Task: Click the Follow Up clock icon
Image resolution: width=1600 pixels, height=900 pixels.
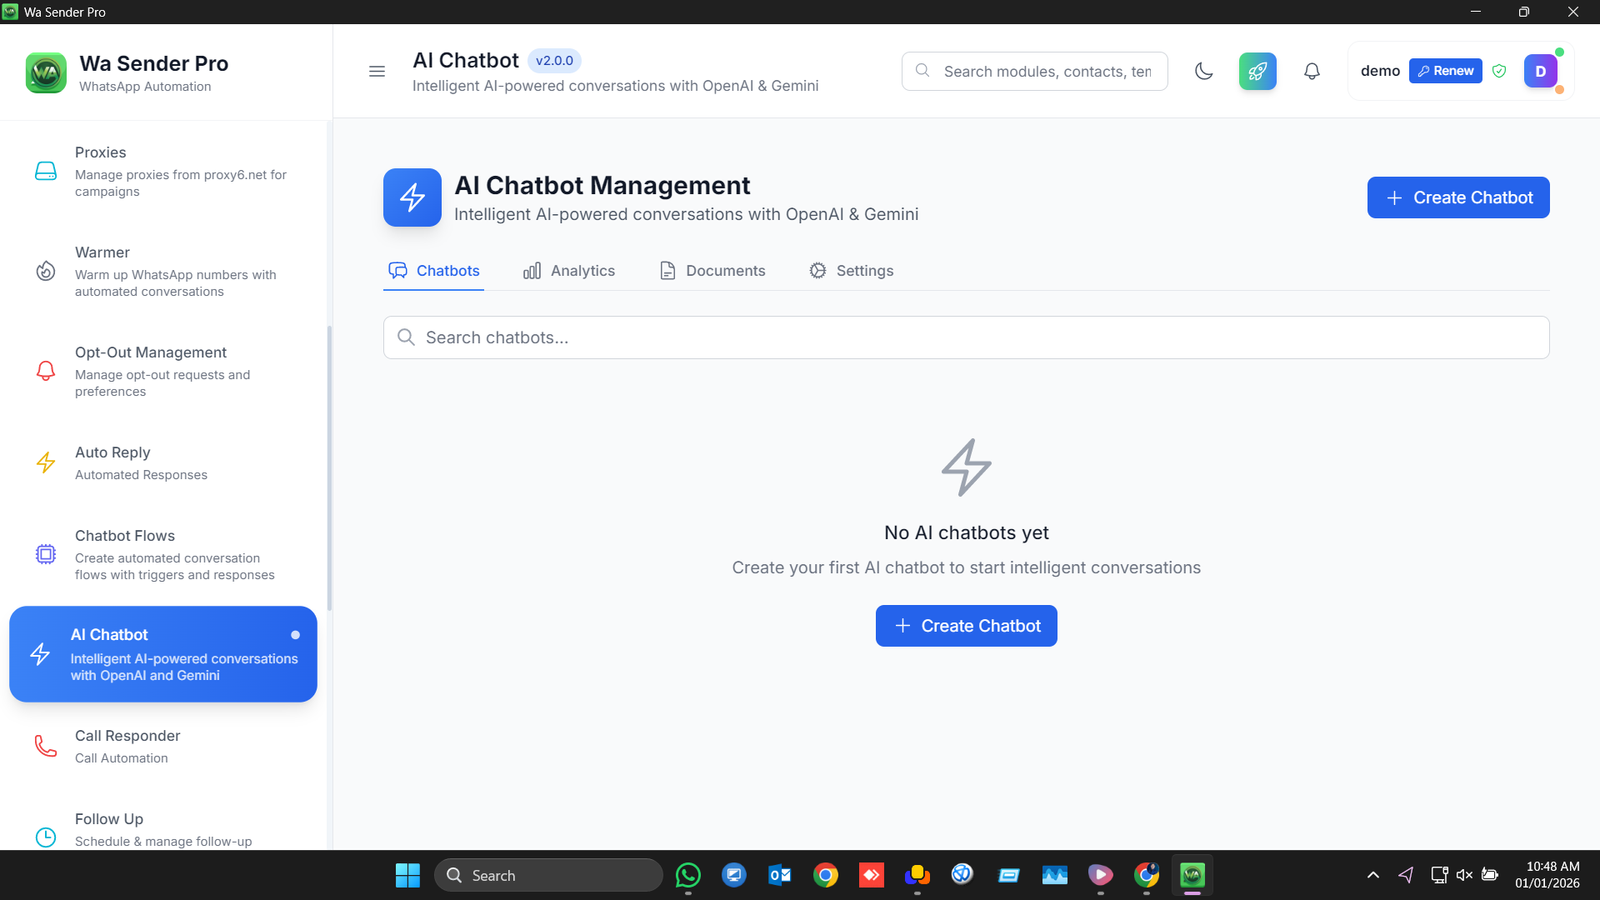Action: pos(46,837)
